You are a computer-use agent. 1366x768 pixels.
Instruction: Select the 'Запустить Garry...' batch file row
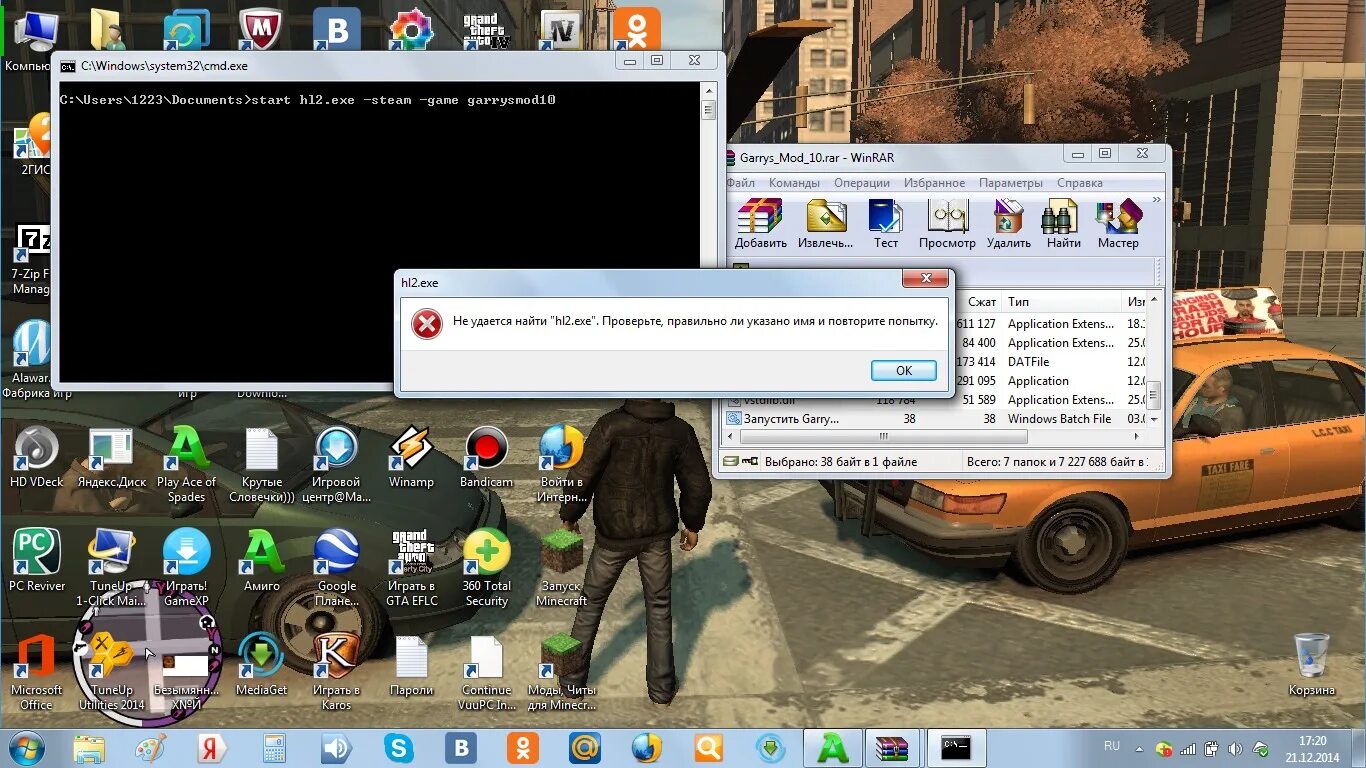934,419
